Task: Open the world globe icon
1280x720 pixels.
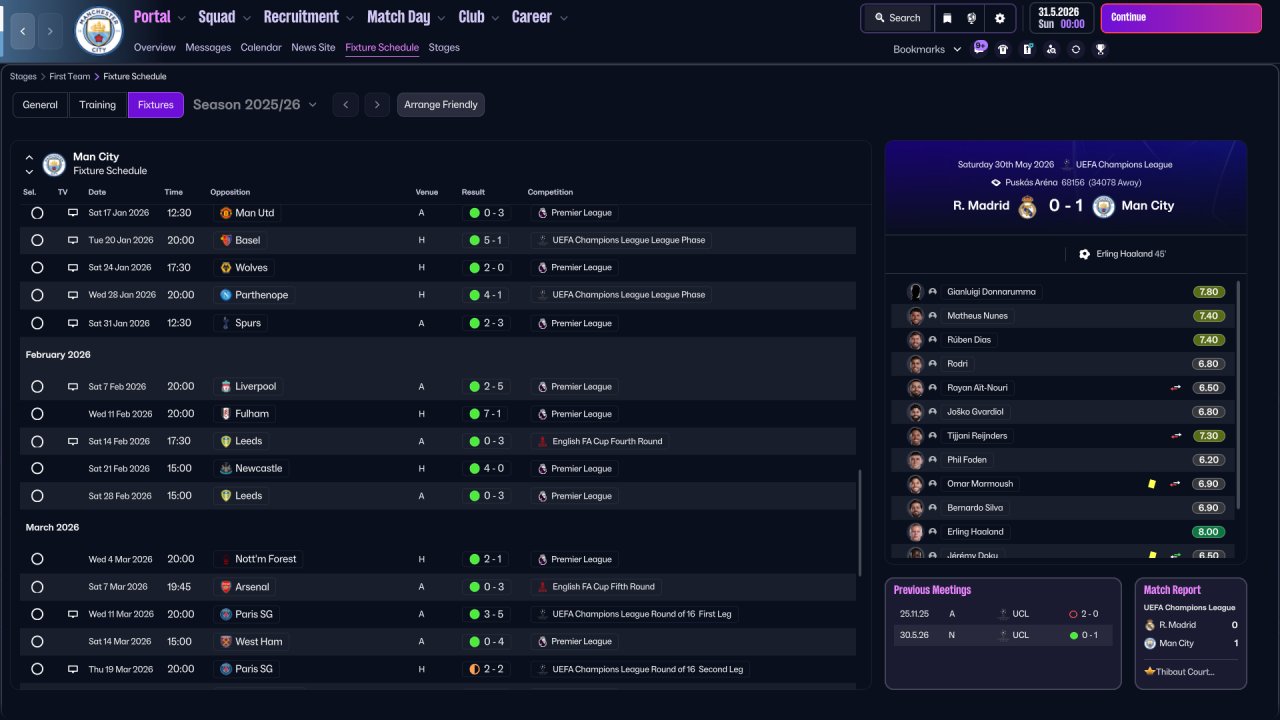Action: pos(972,18)
